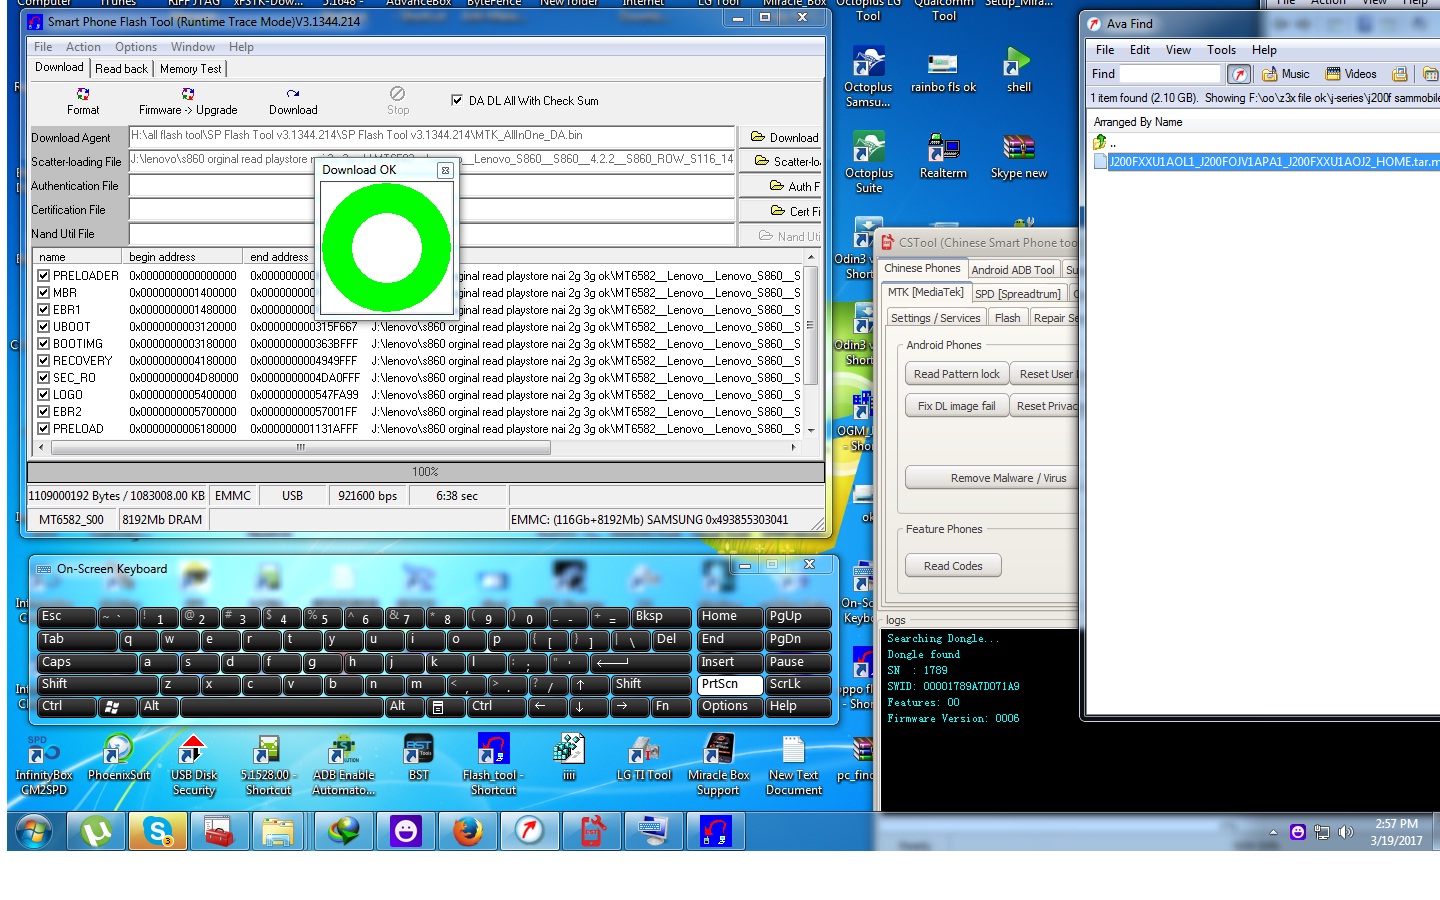Open the Realterm desktop shortcut
Viewport: 1440px width, 900px height.
[943, 157]
